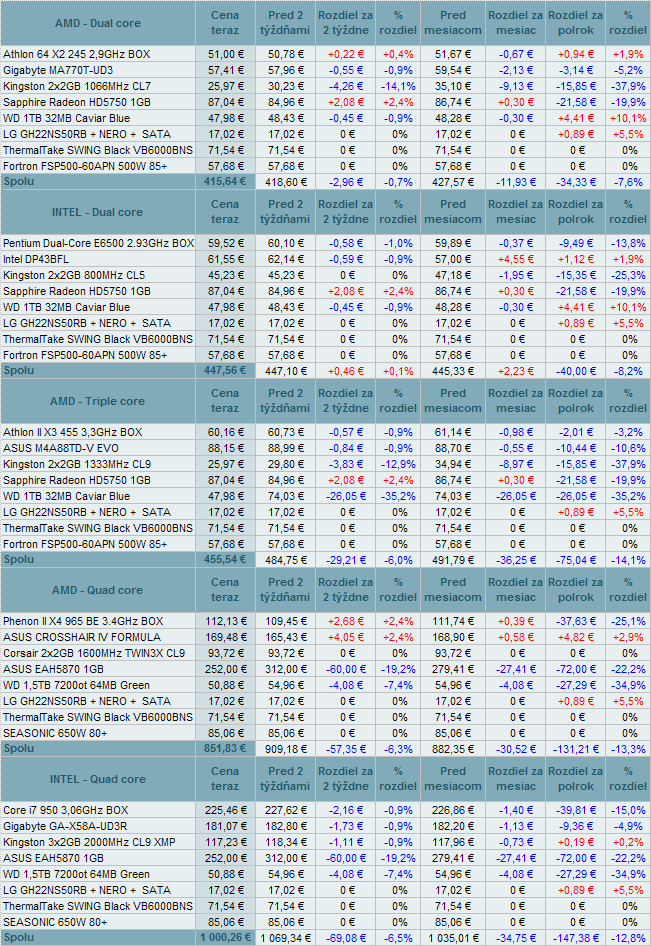Click the "-39,81 €" half-year difference cell

tap(576, 810)
